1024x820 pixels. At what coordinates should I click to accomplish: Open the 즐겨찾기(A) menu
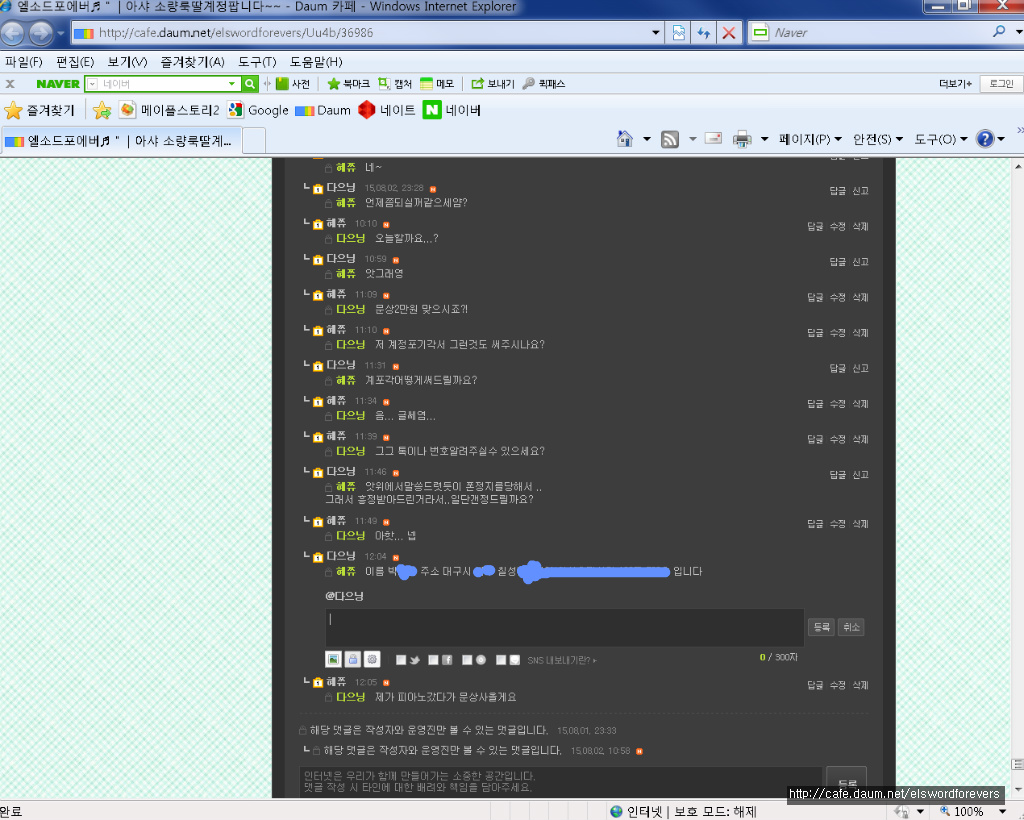193,62
